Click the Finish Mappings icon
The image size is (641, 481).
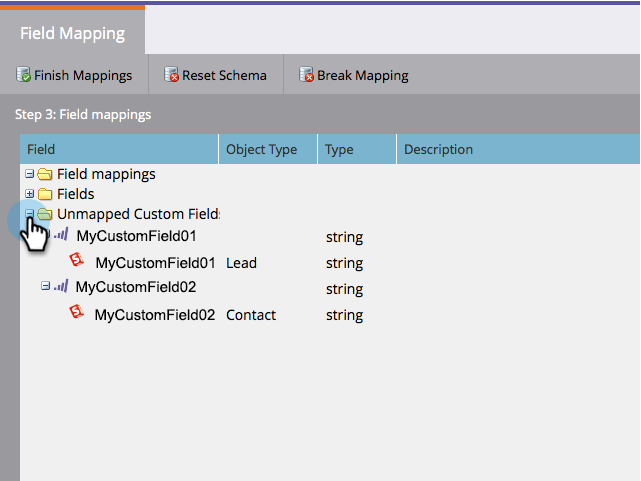click(24, 75)
